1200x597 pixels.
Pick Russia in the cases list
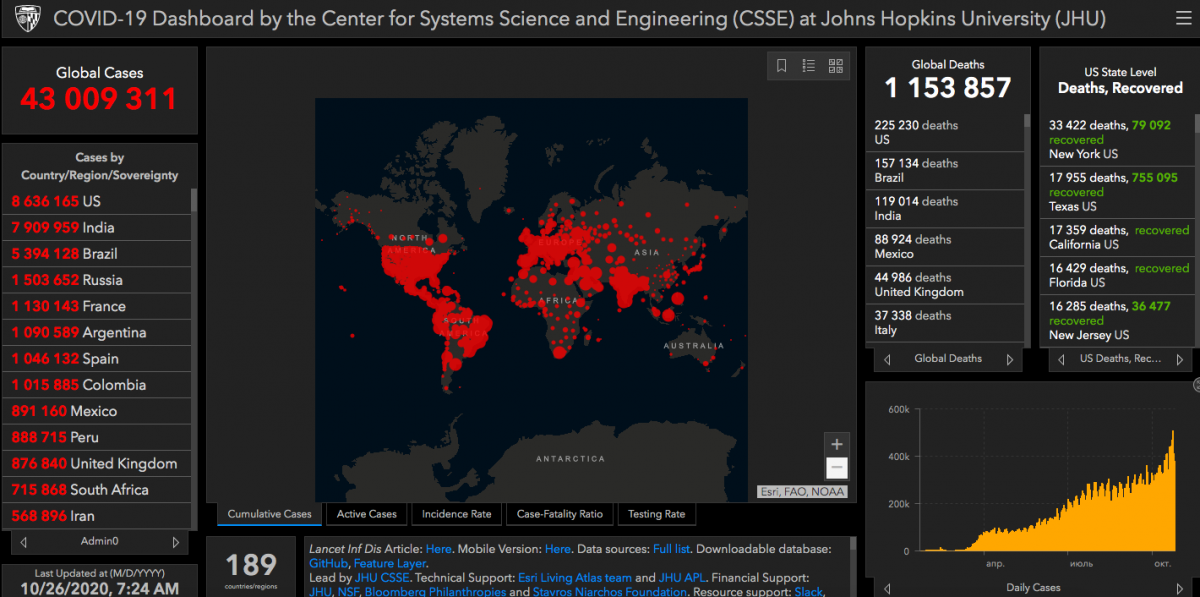pyautogui.click(x=97, y=280)
